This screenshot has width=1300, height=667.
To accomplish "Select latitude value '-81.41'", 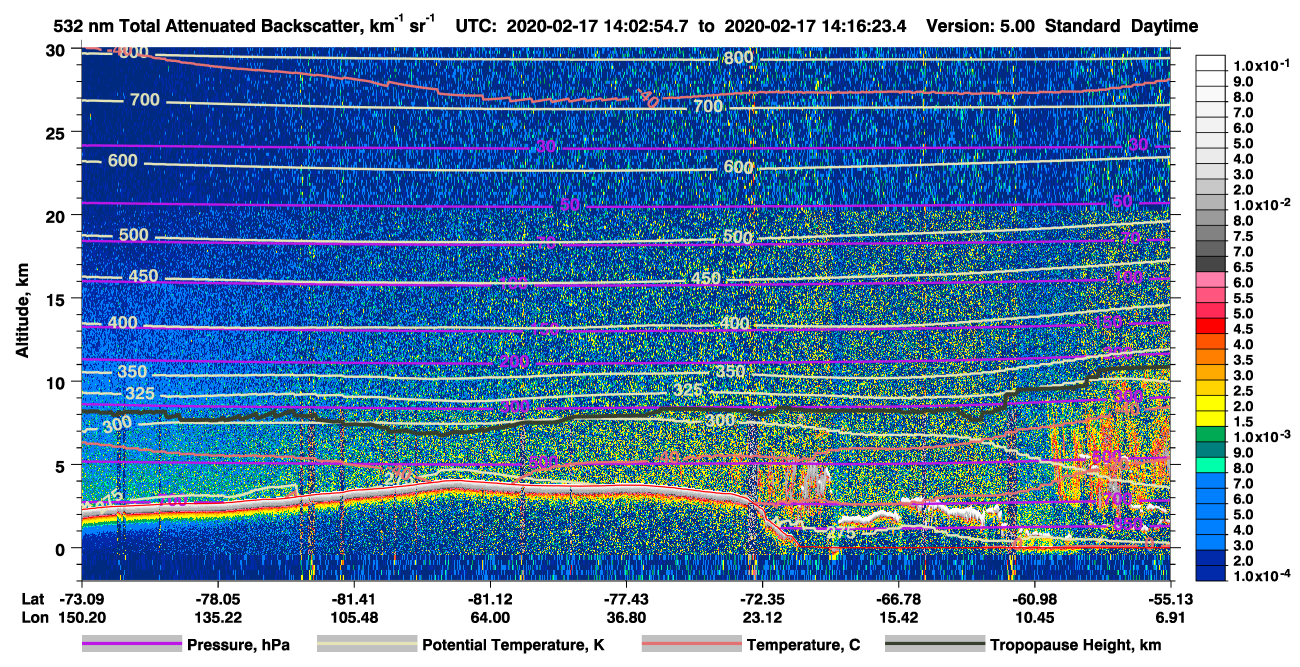I will pos(353,598).
